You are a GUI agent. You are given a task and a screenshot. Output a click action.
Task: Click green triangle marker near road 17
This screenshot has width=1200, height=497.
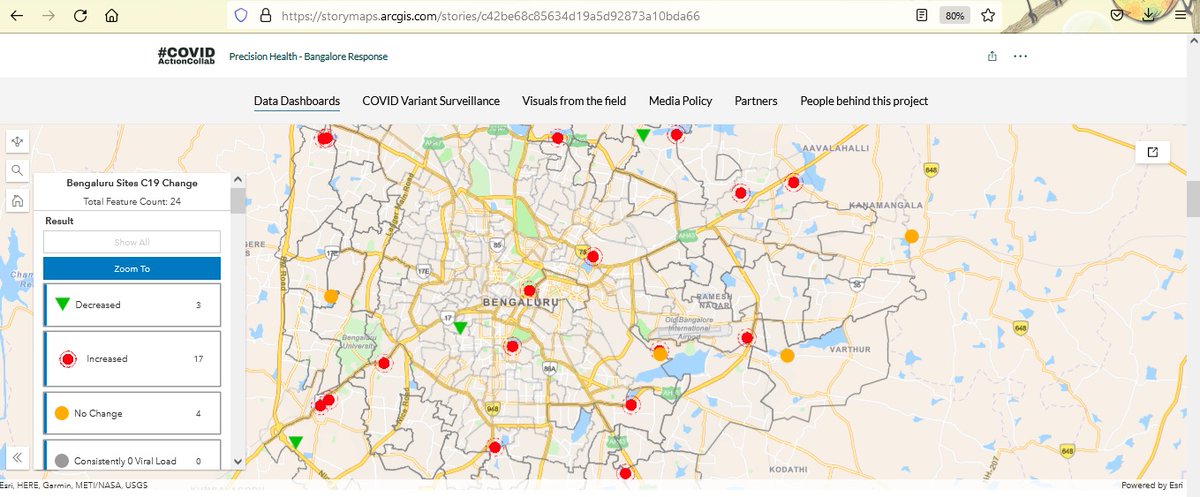460,327
